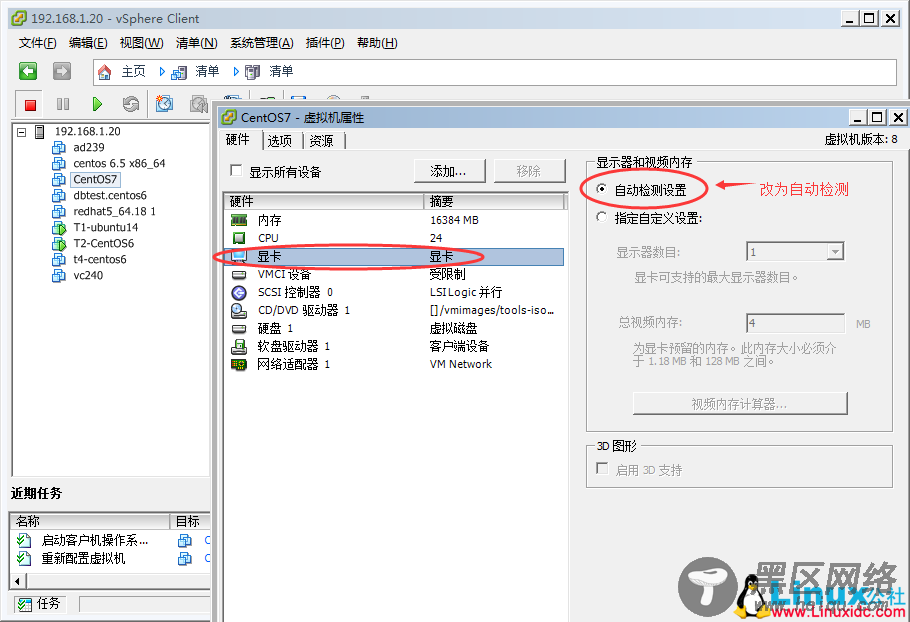Click the running VM icon next to T2-CentOS6

[x=59, y=244]
